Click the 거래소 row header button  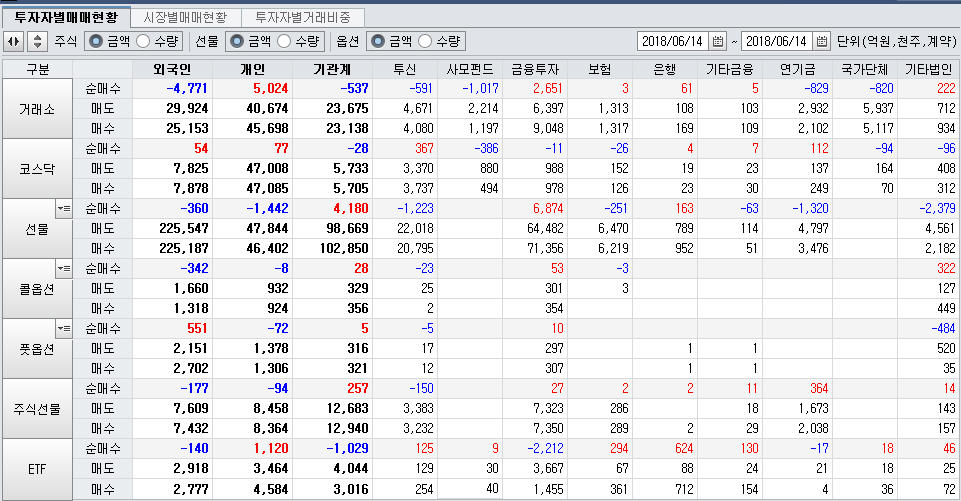pos(37,109)
